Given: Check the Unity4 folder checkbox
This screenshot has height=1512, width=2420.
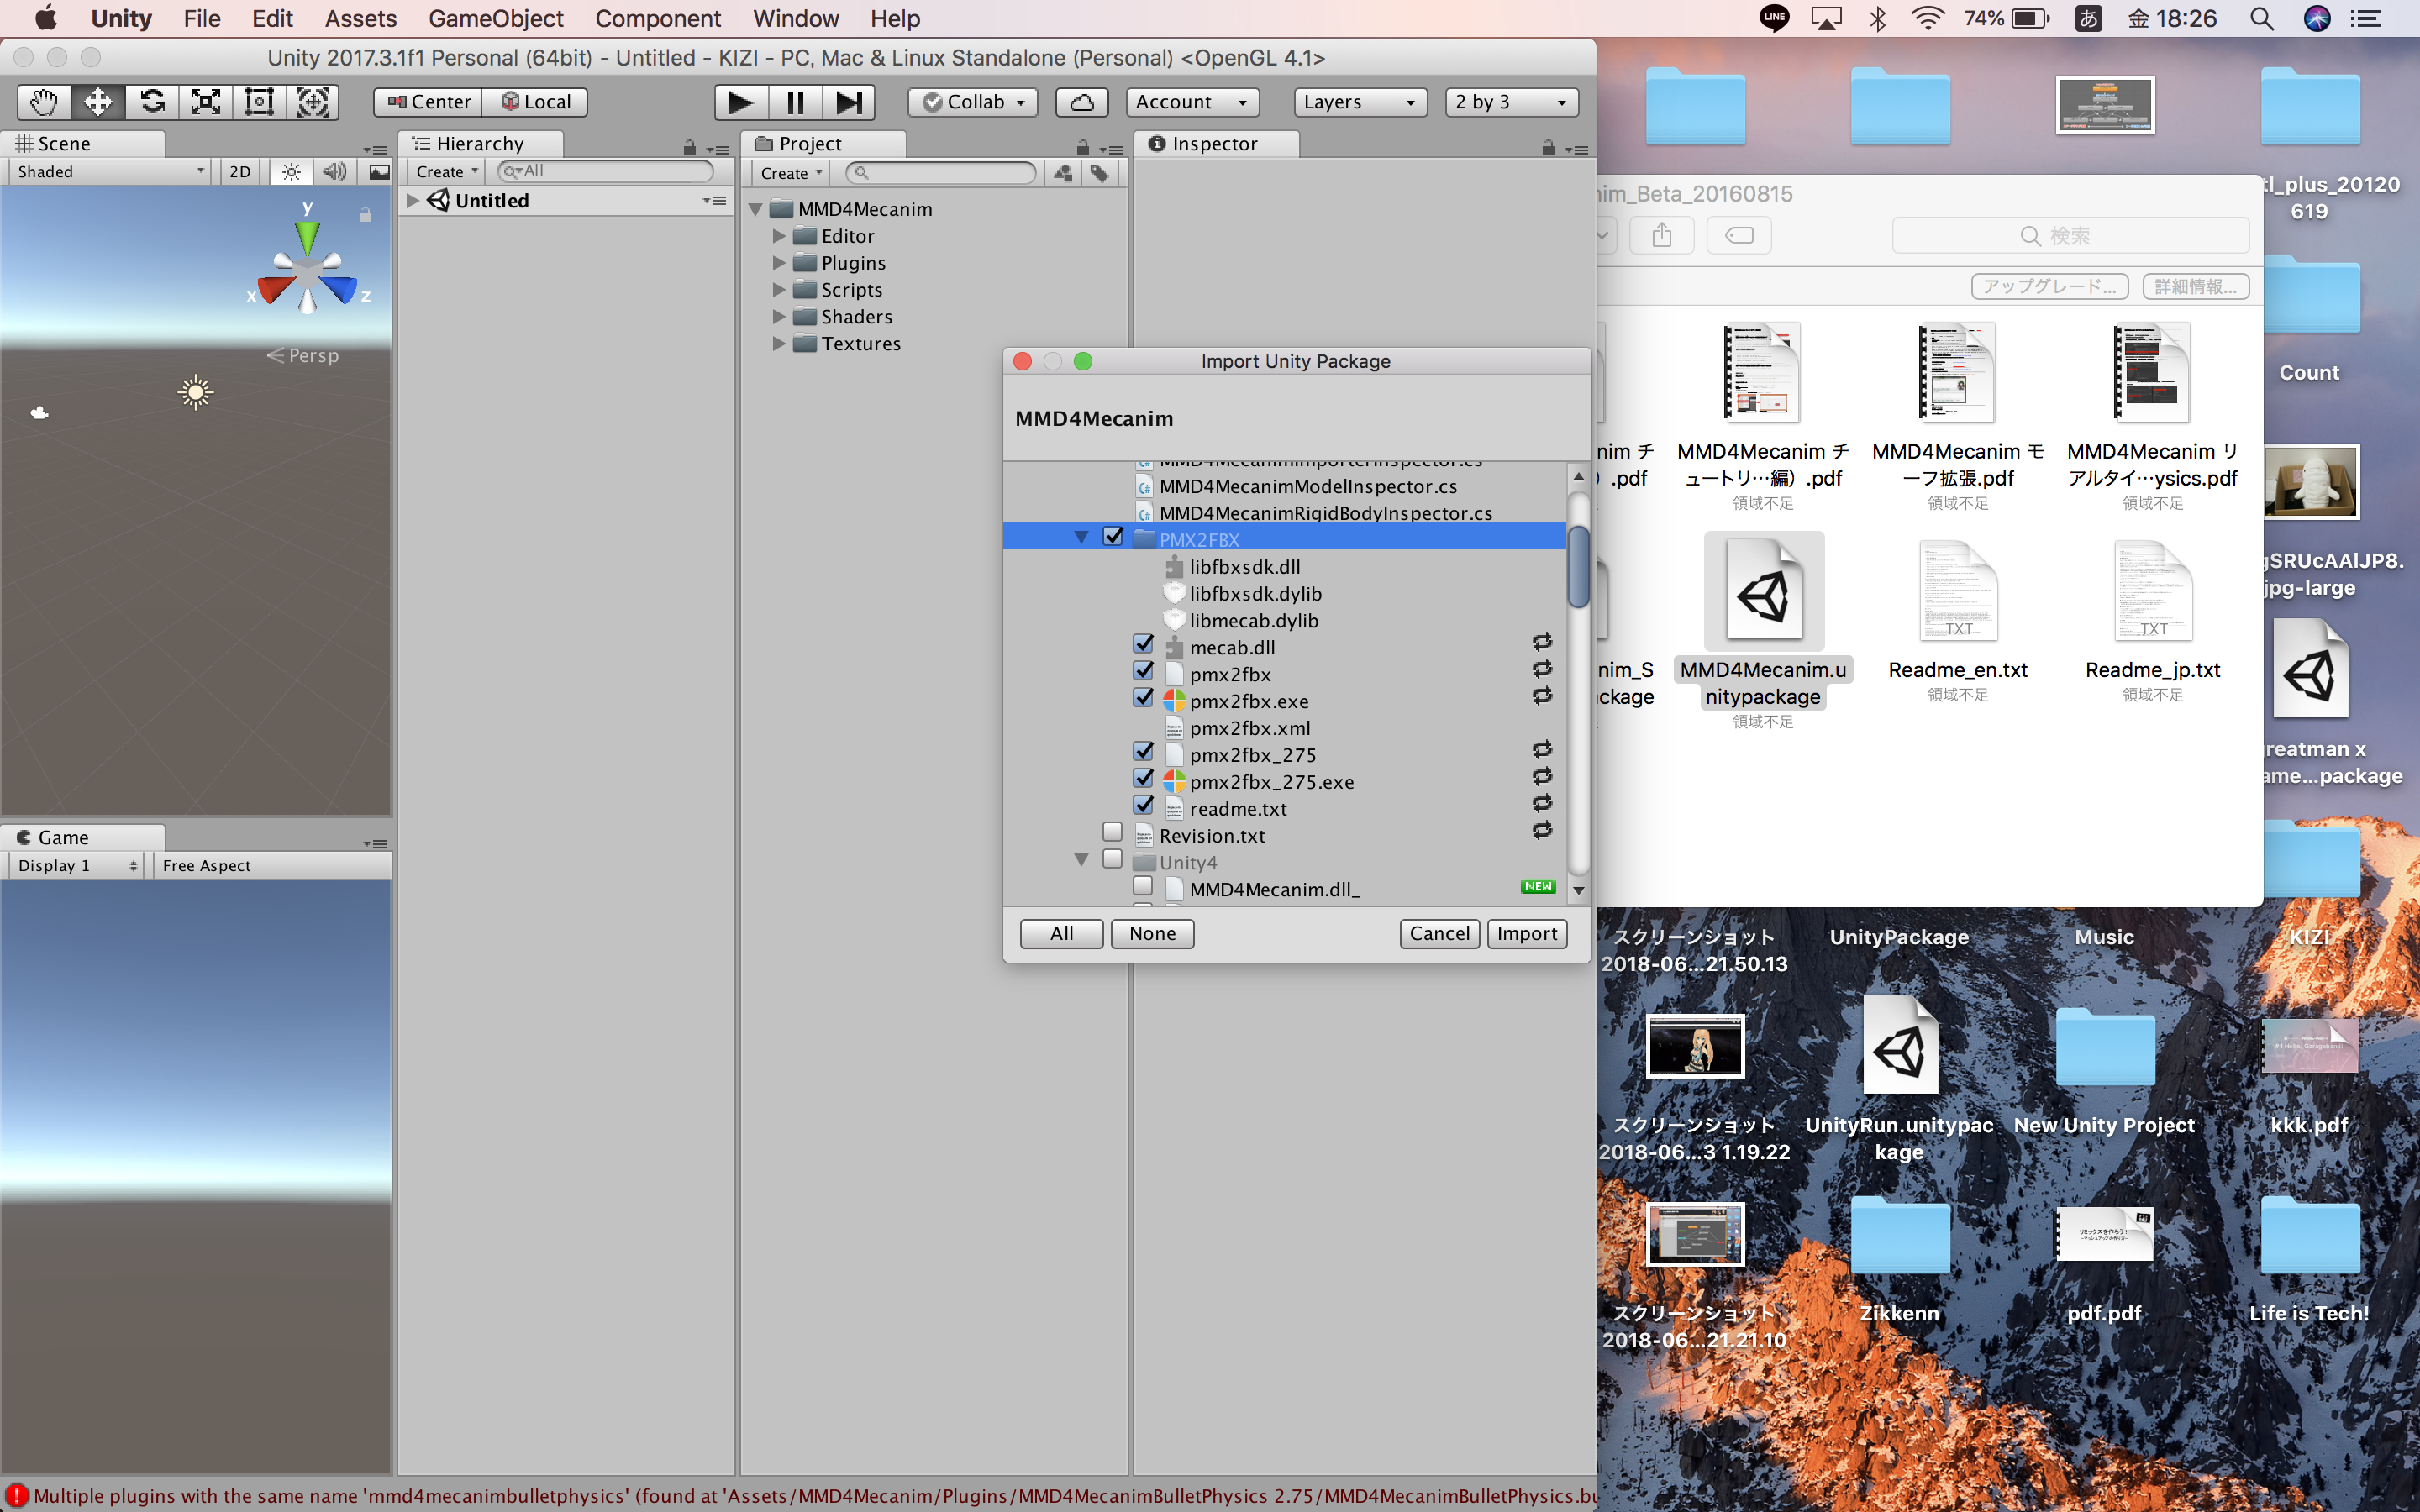Looking at the screenshot, I should pyautogui.click(x=1112, y=860).
